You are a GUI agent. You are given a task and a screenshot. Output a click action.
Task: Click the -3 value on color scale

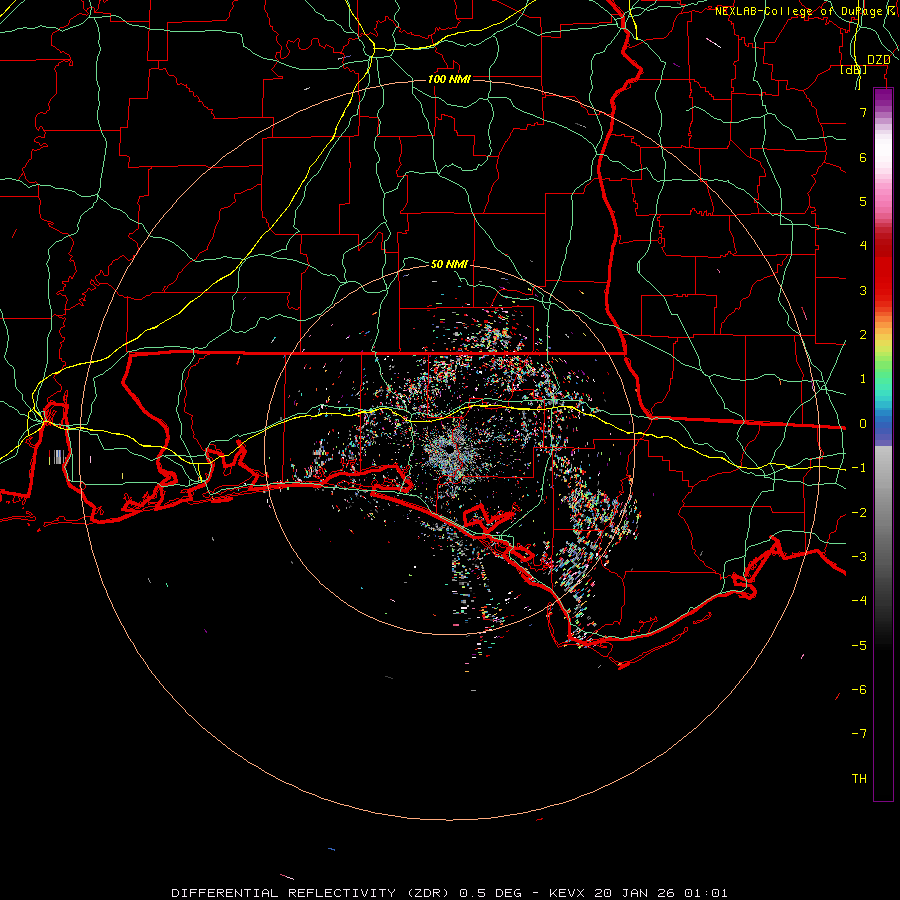pos(859,557)
